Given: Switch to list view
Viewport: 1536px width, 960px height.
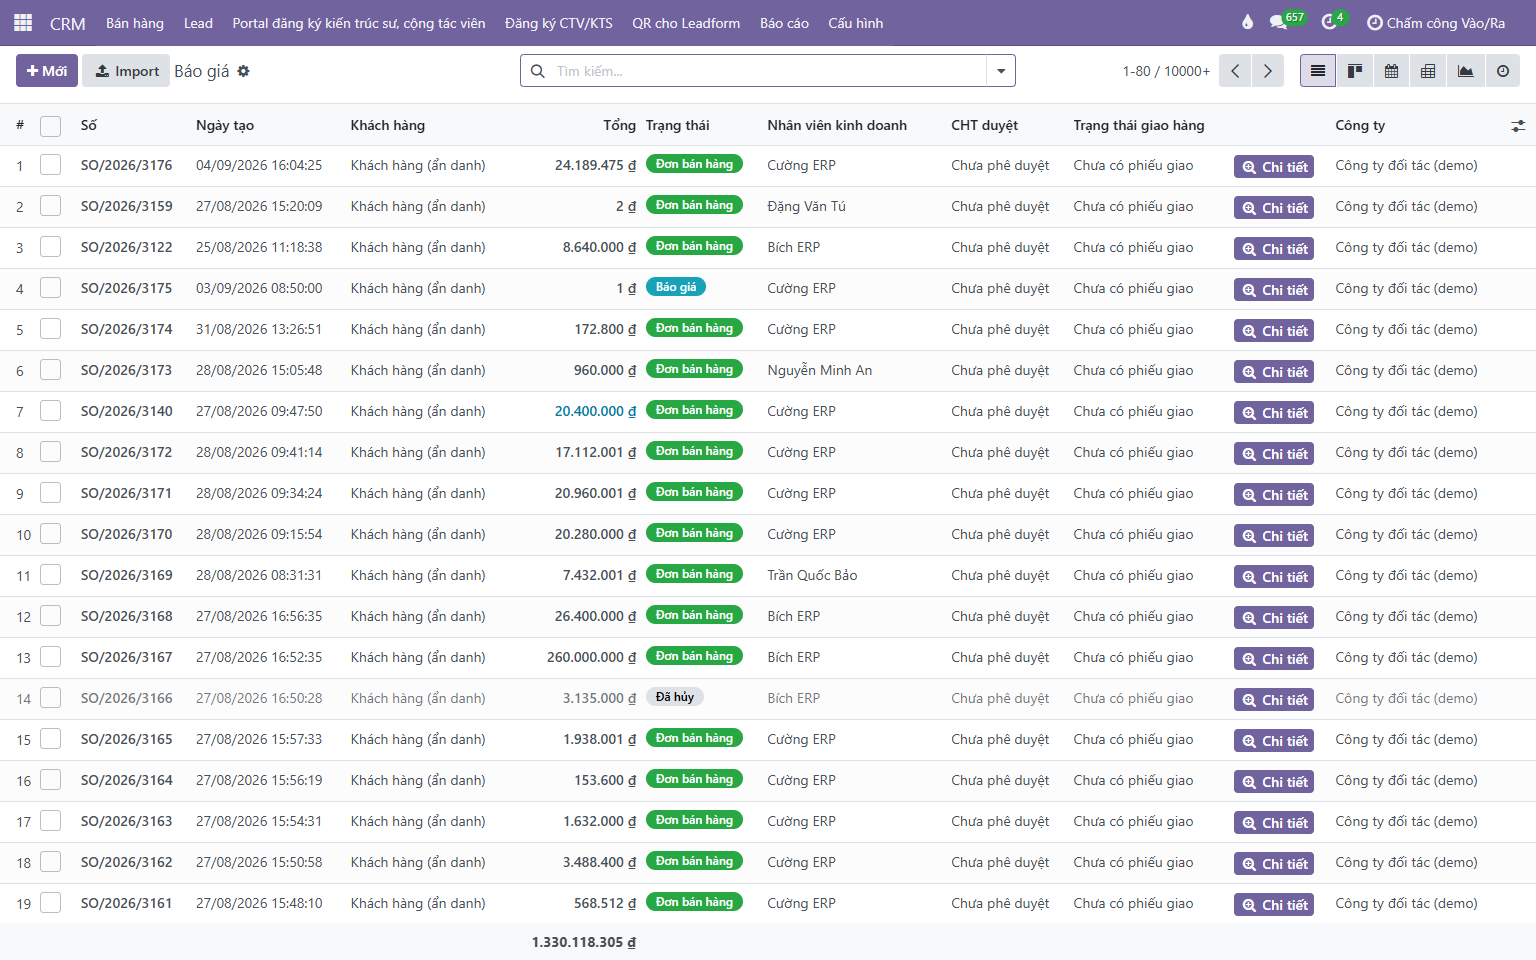Looking at the screenshot, I should click(1318, 71).
